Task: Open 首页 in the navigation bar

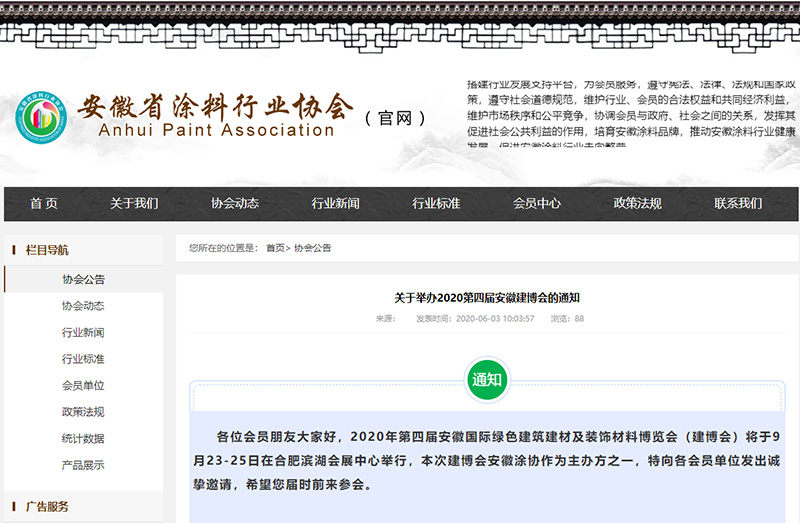Action: click(43, 203)
